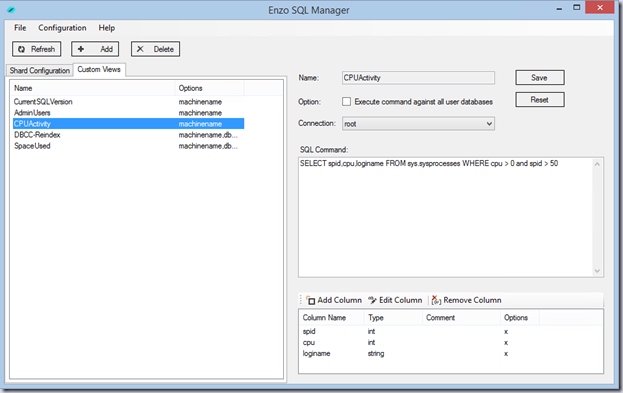Select the Custom Views tab
The image size is (623, 393).
point(99,70)
